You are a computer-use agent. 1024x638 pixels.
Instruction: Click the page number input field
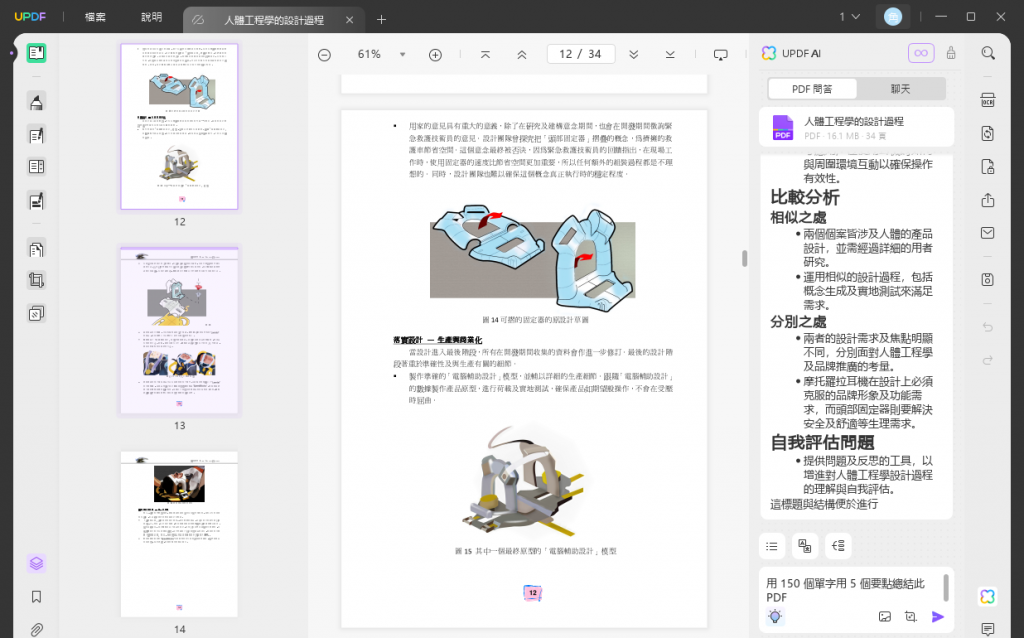[581, 54]
